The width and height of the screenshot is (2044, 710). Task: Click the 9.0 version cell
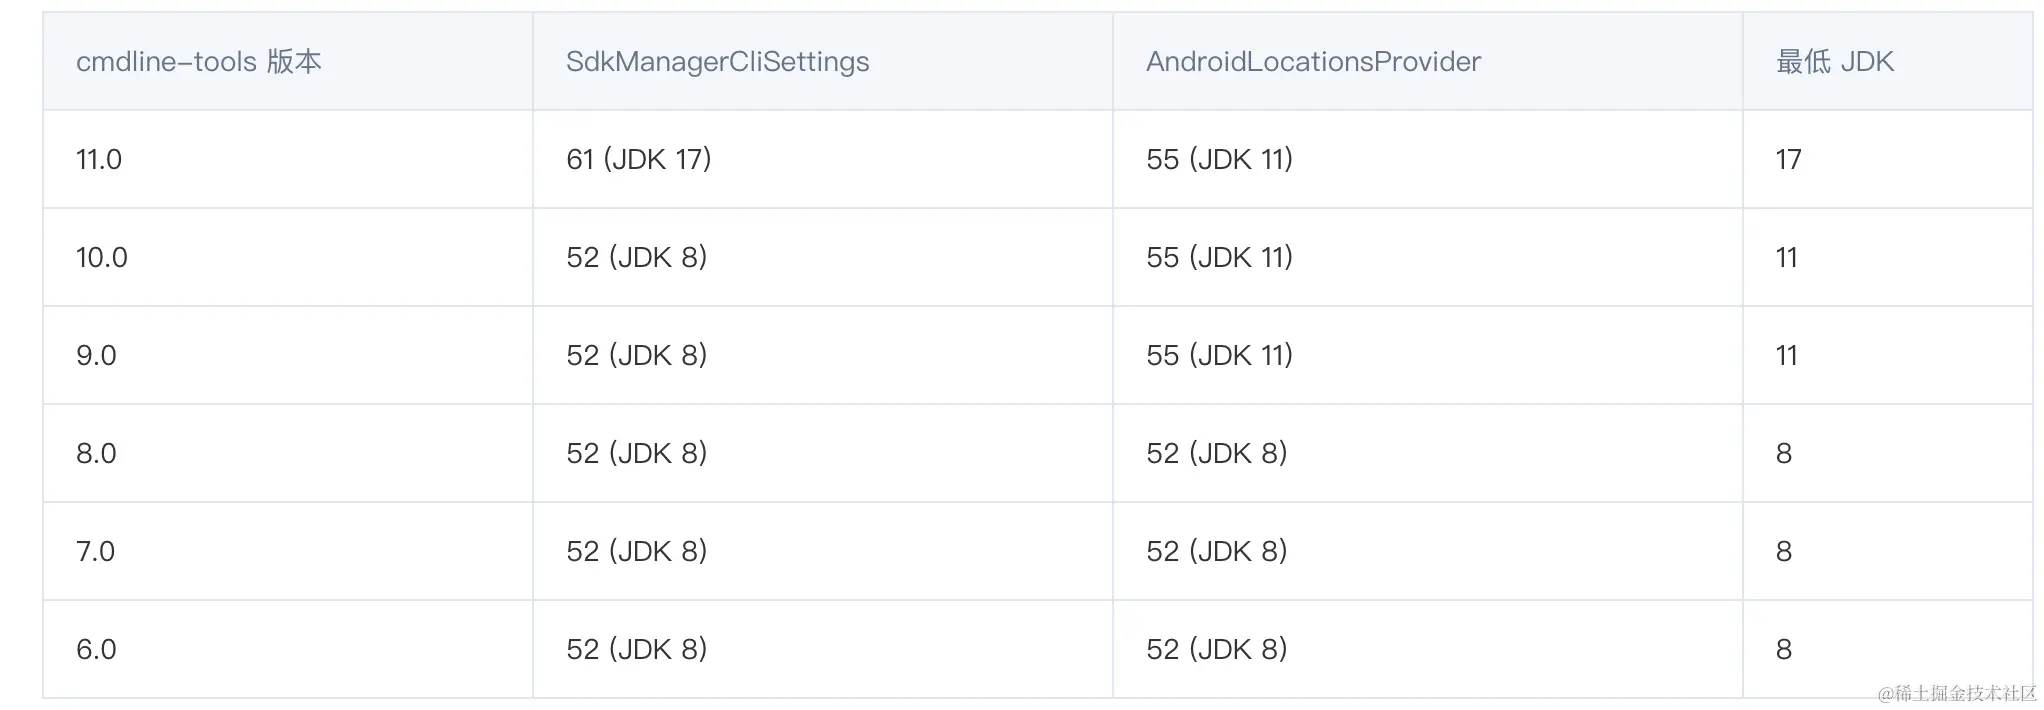96,356
